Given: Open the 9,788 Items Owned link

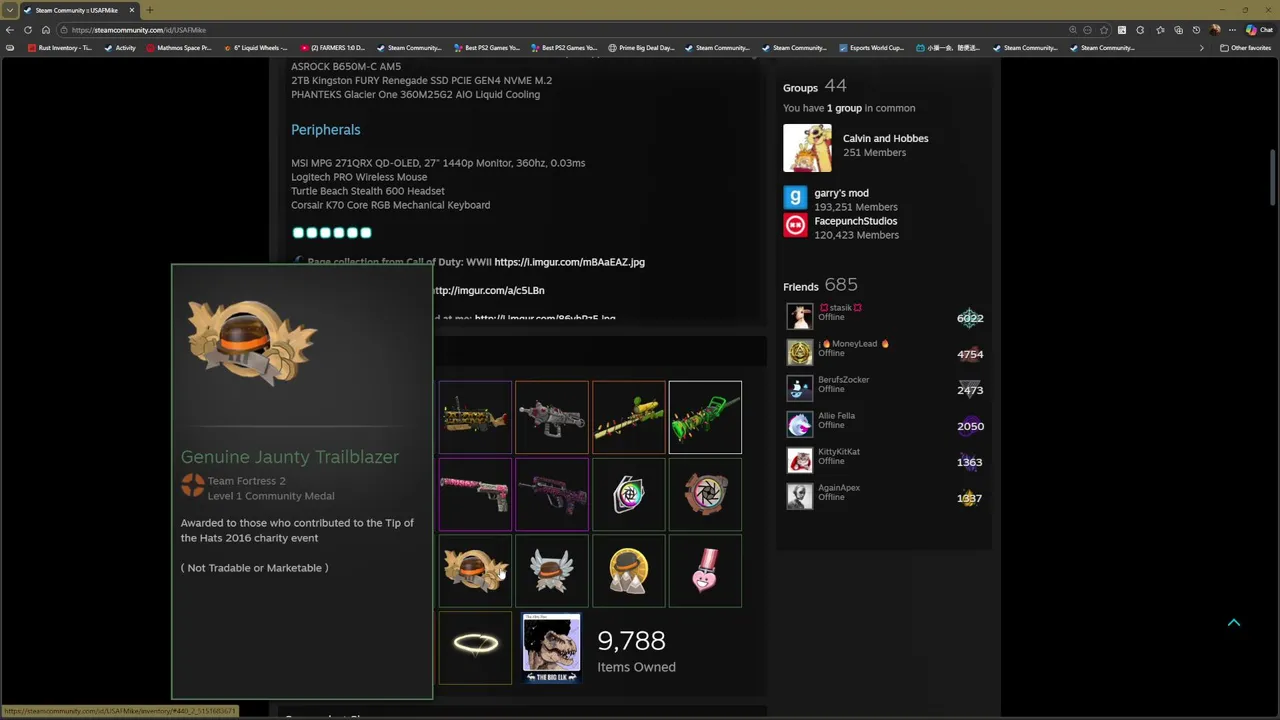Looking at the screenshot, I should pos(636,650).
